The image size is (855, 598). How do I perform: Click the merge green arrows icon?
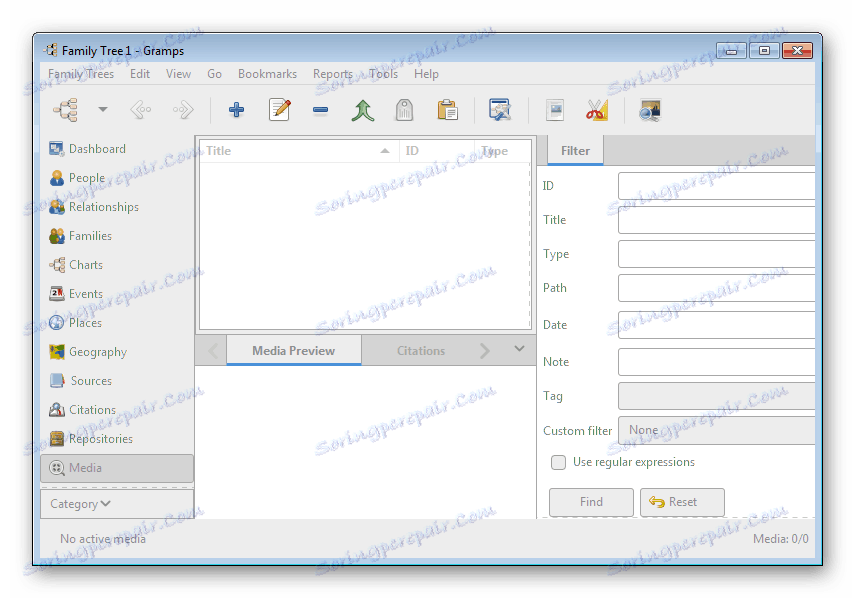pos(363,110)
